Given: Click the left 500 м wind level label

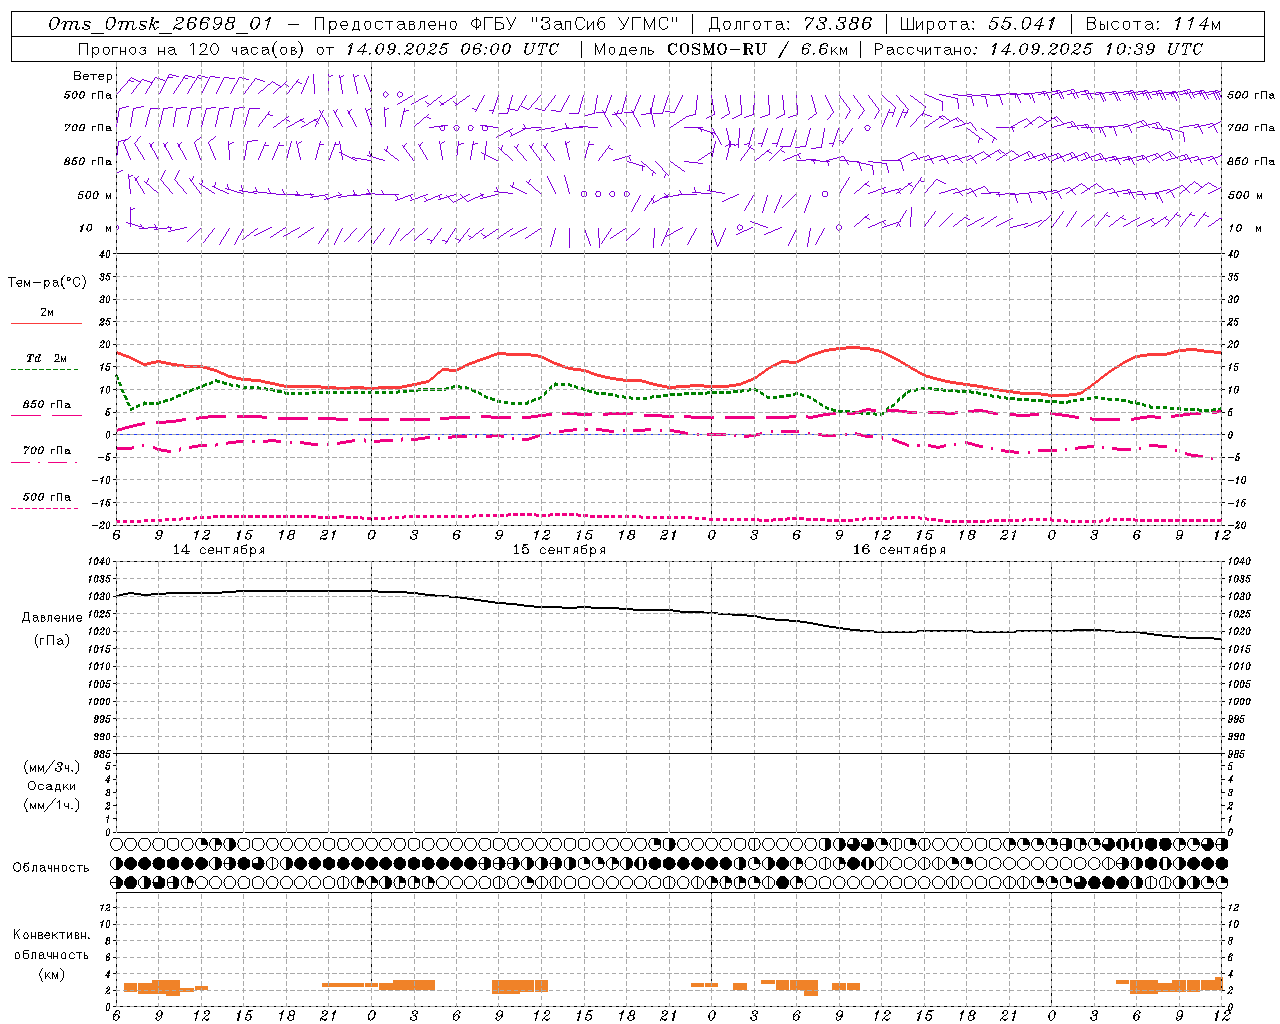Looking at the screenshot, I should point(95,195).
